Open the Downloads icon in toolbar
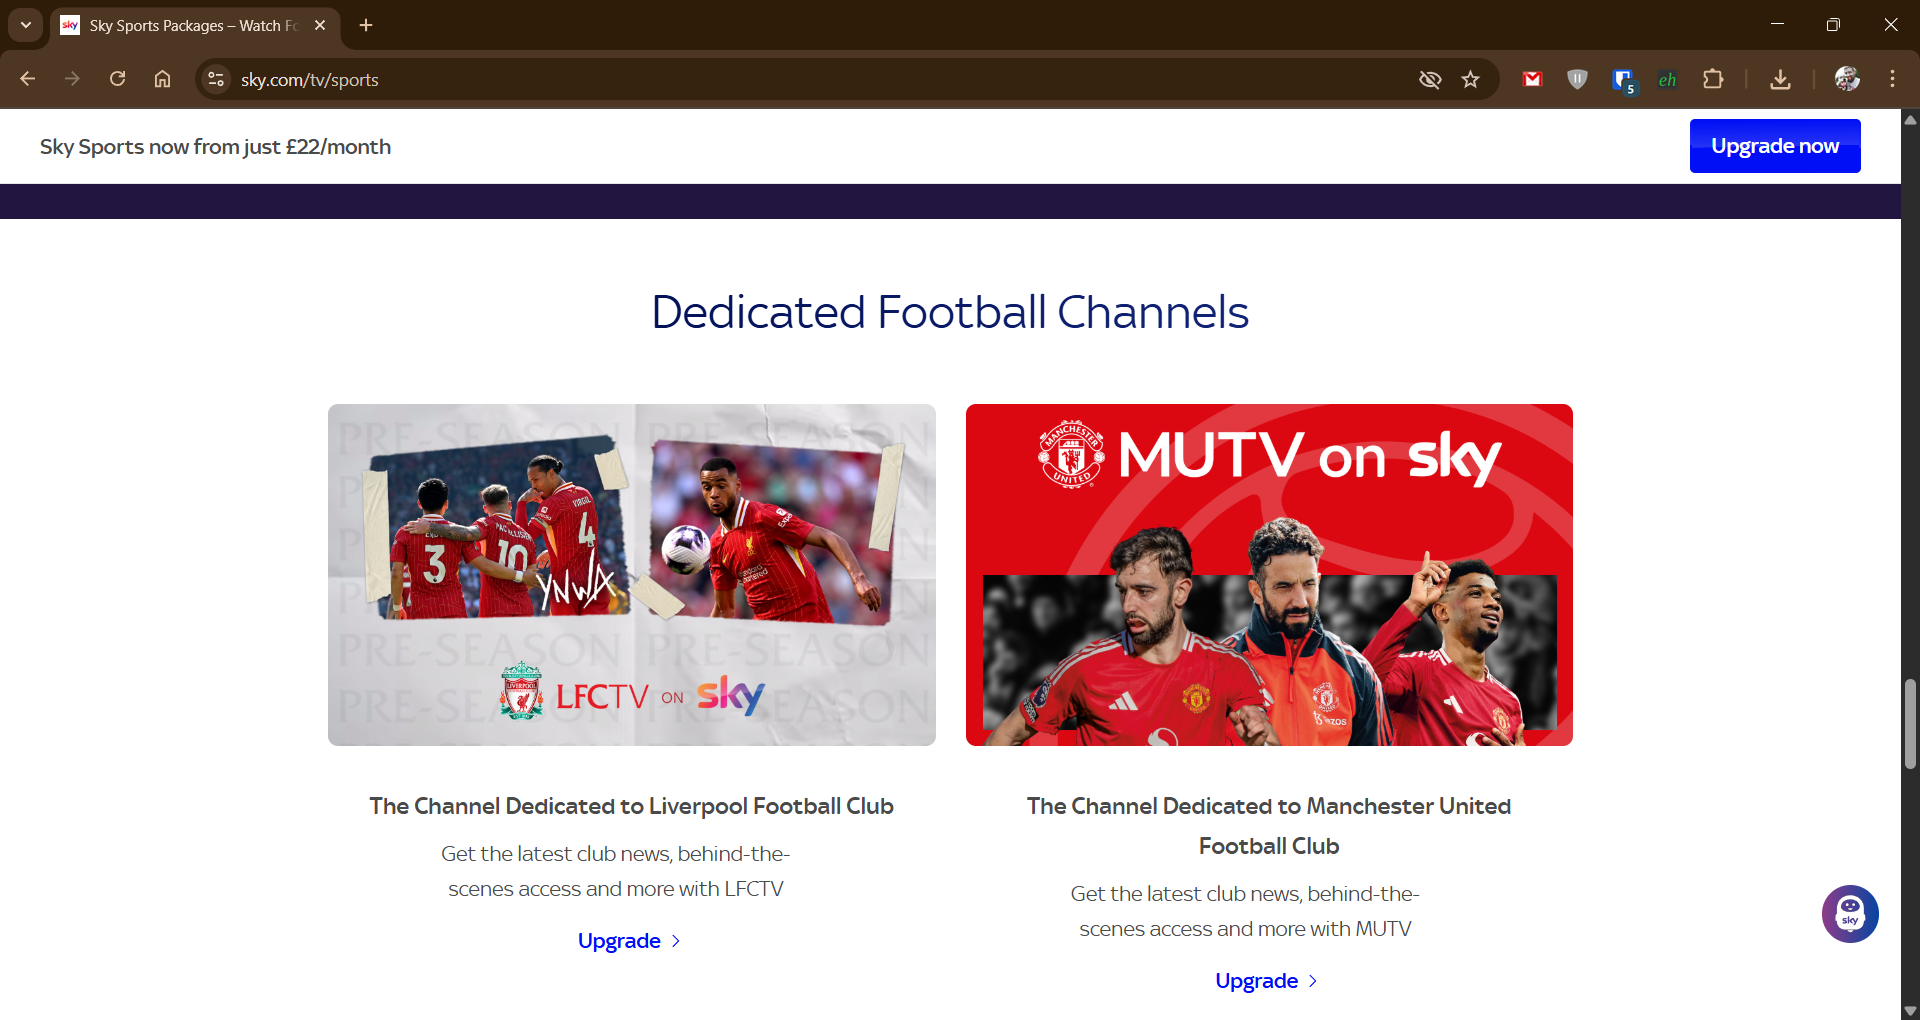 pyautogui.click(x=1780, y=79)
